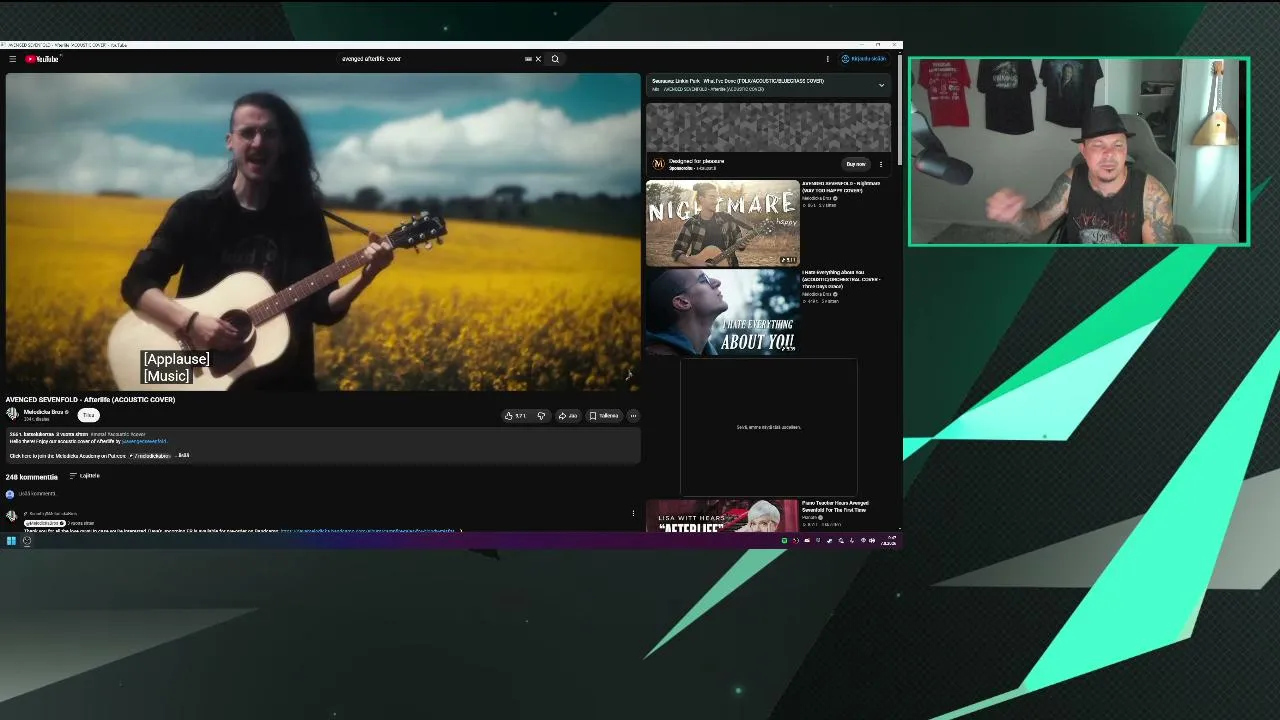Open the pinned comment author's avatar
The height and width of the screenshot is (720, 1280).
pos(11,516)
